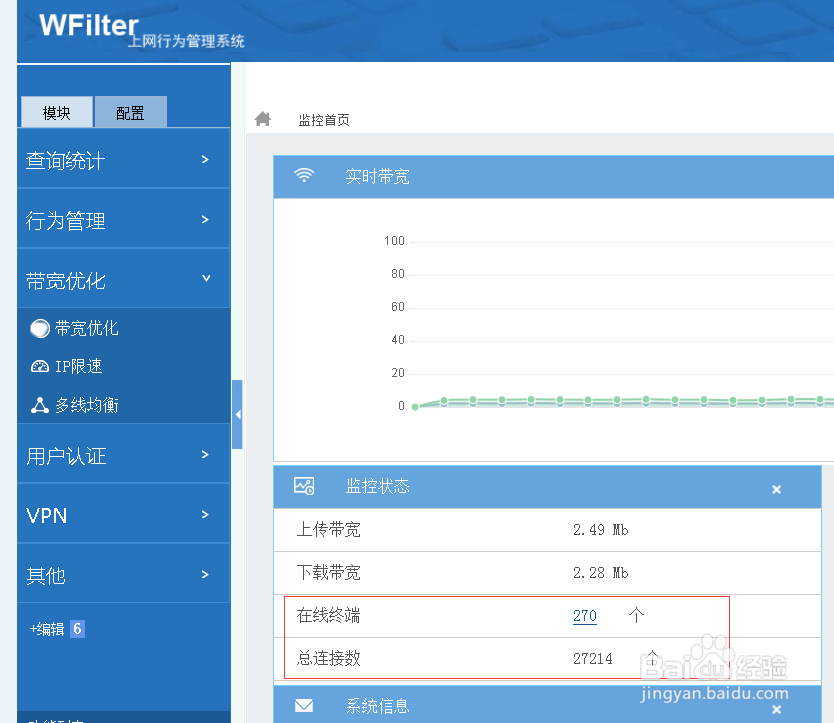Expand the 查询统计 menu
834x723 pixels.
[x=123, y=160]
